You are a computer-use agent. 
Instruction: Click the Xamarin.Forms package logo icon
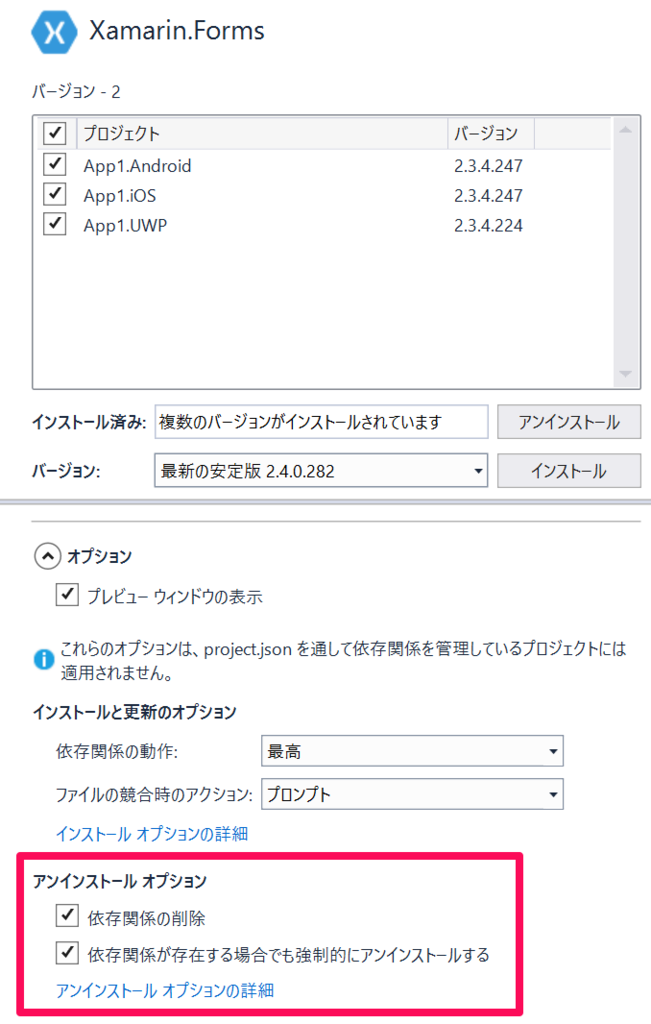tap(54, 32)
